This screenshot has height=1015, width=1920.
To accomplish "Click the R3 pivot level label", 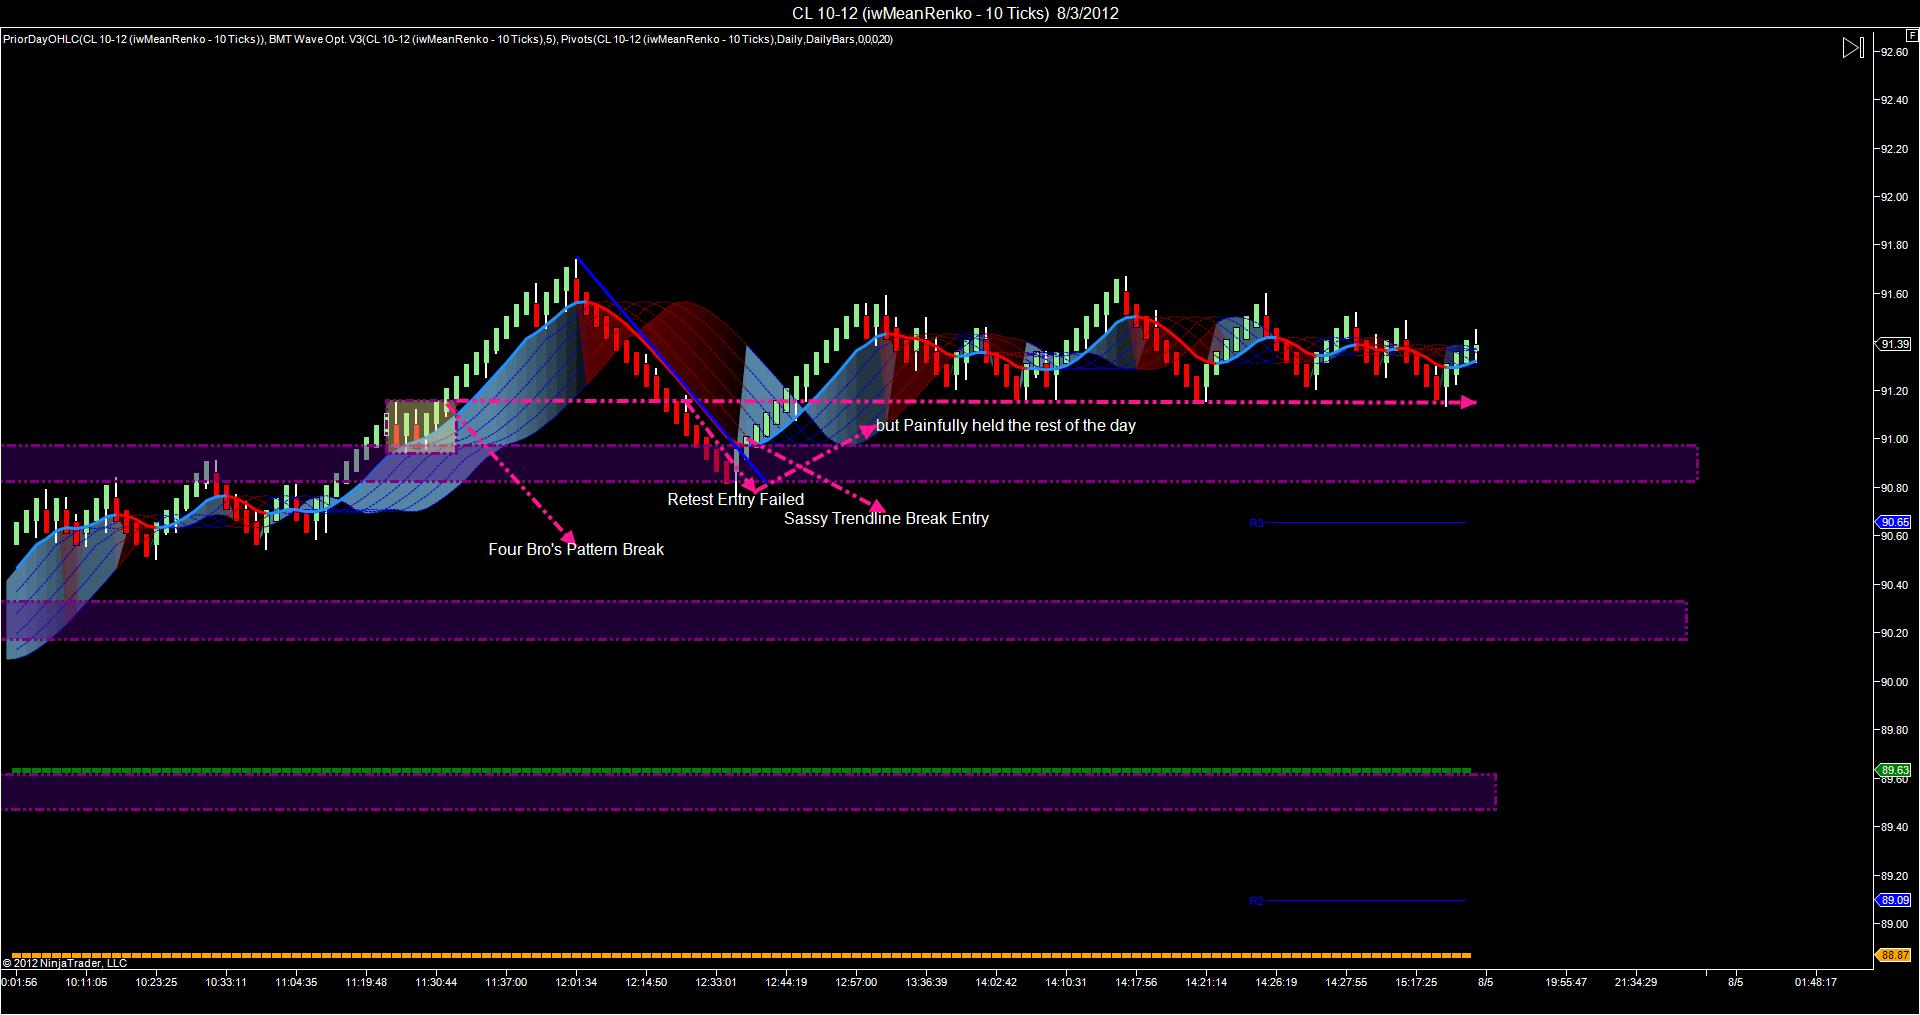I will [x=1257, y=523].
